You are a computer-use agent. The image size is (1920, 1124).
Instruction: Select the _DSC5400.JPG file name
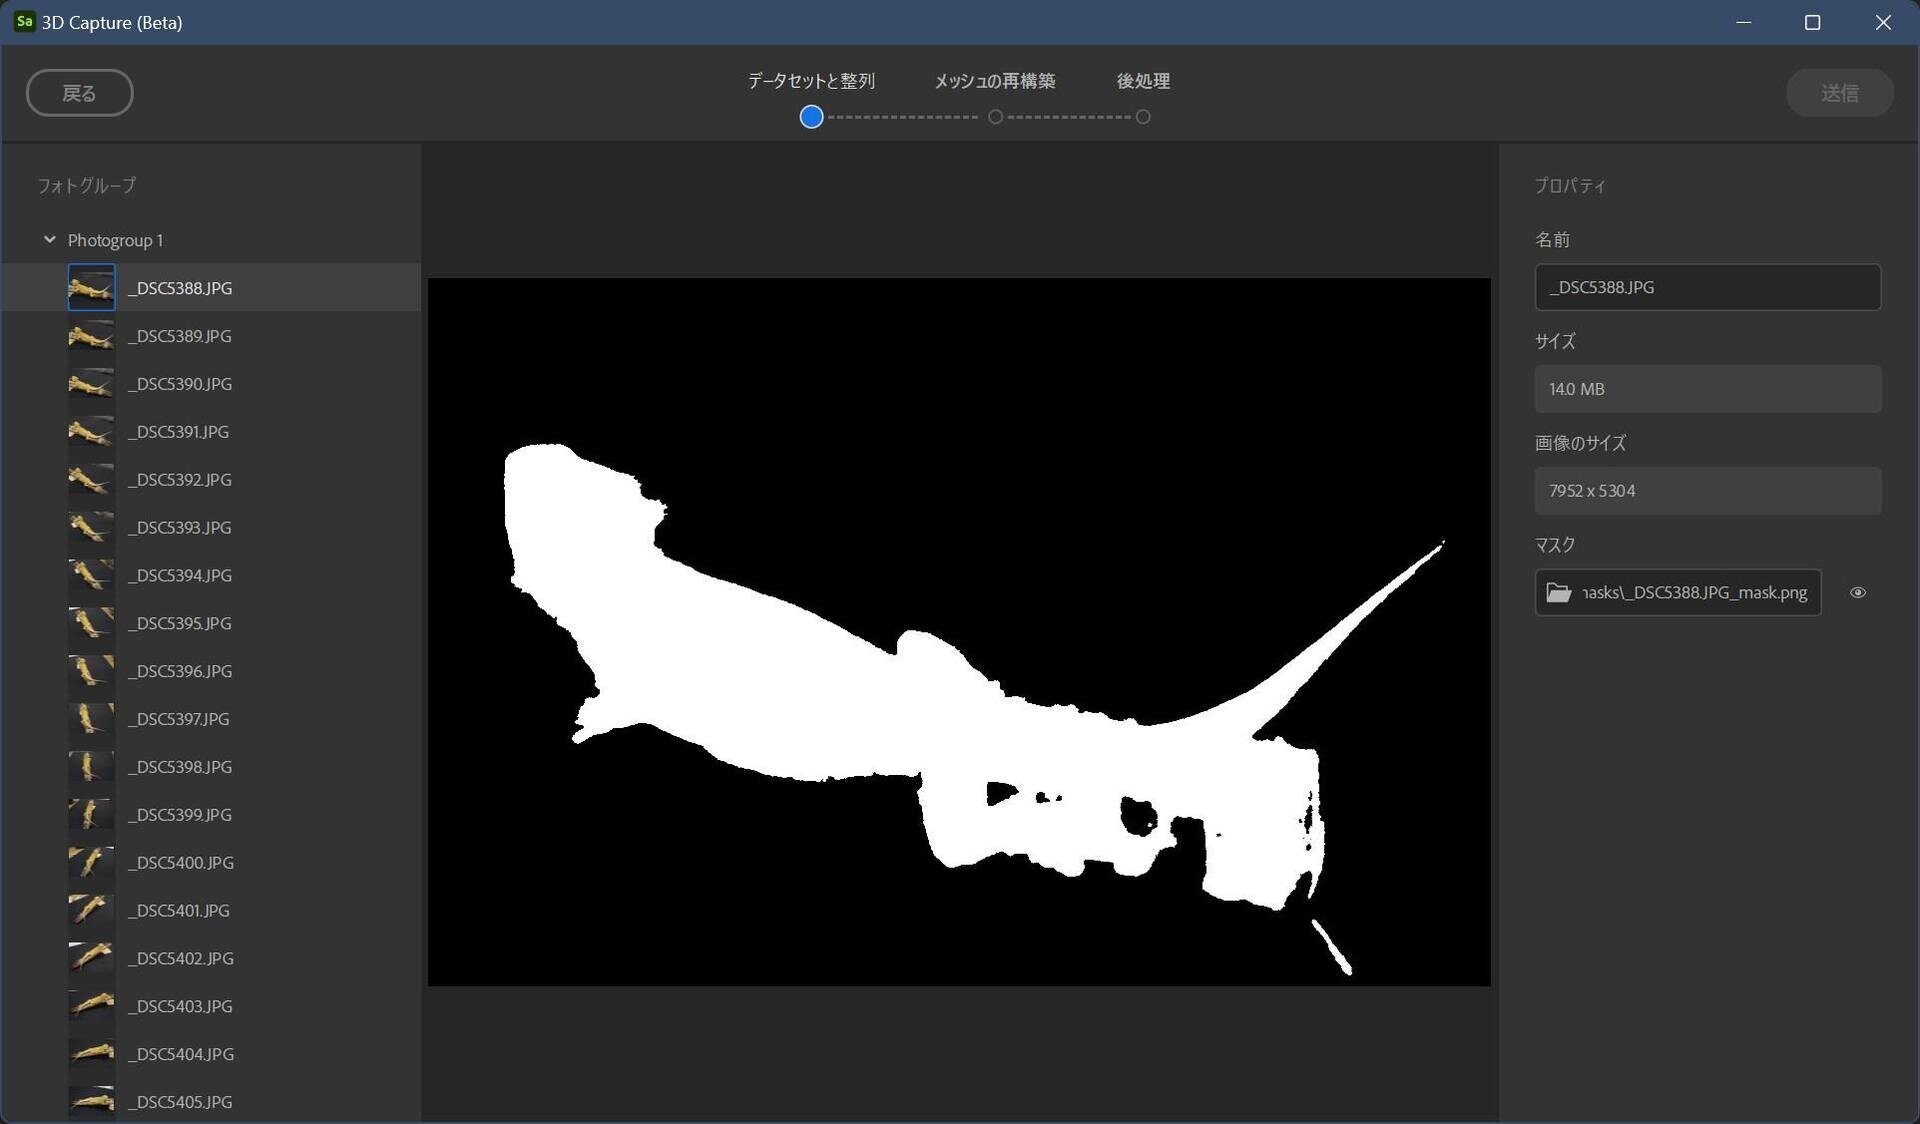coord(181,863)
